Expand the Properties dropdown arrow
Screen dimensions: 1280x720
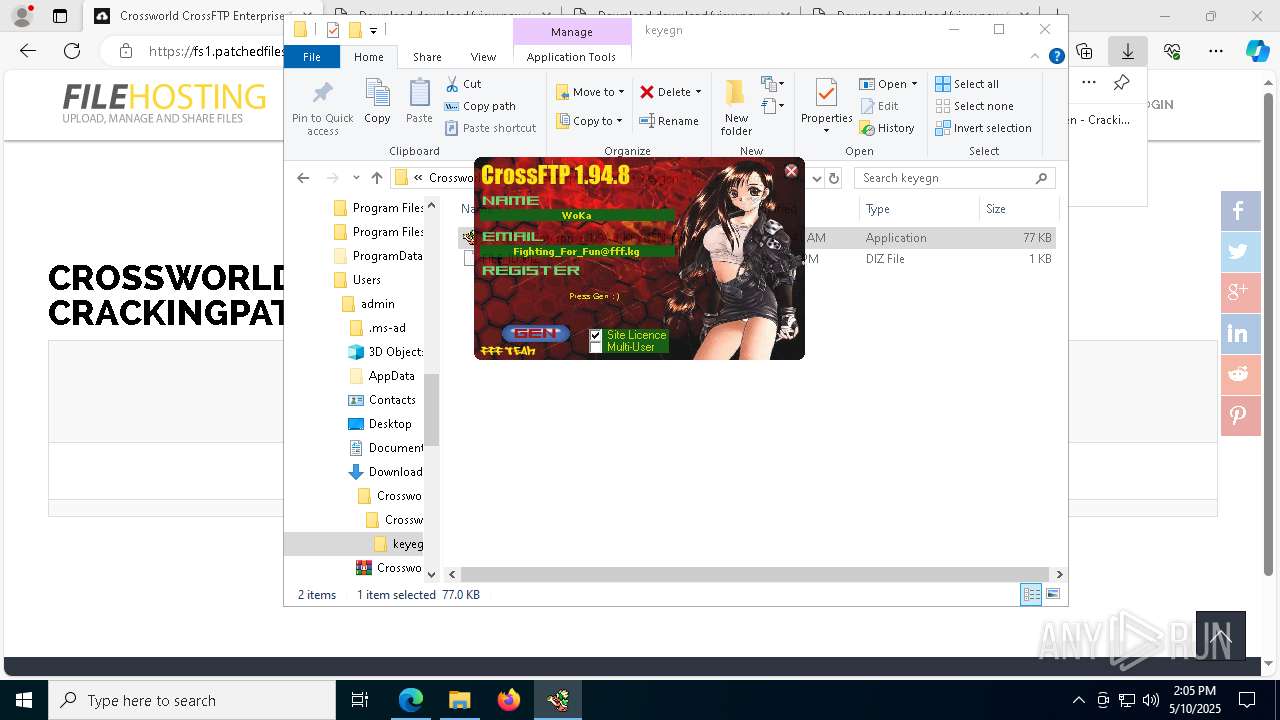pyautogui.click(x=826, y=131)
